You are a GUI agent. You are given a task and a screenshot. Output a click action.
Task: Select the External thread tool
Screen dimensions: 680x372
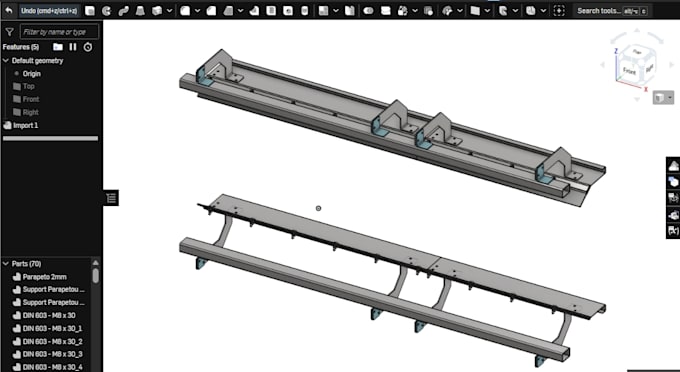304,11
